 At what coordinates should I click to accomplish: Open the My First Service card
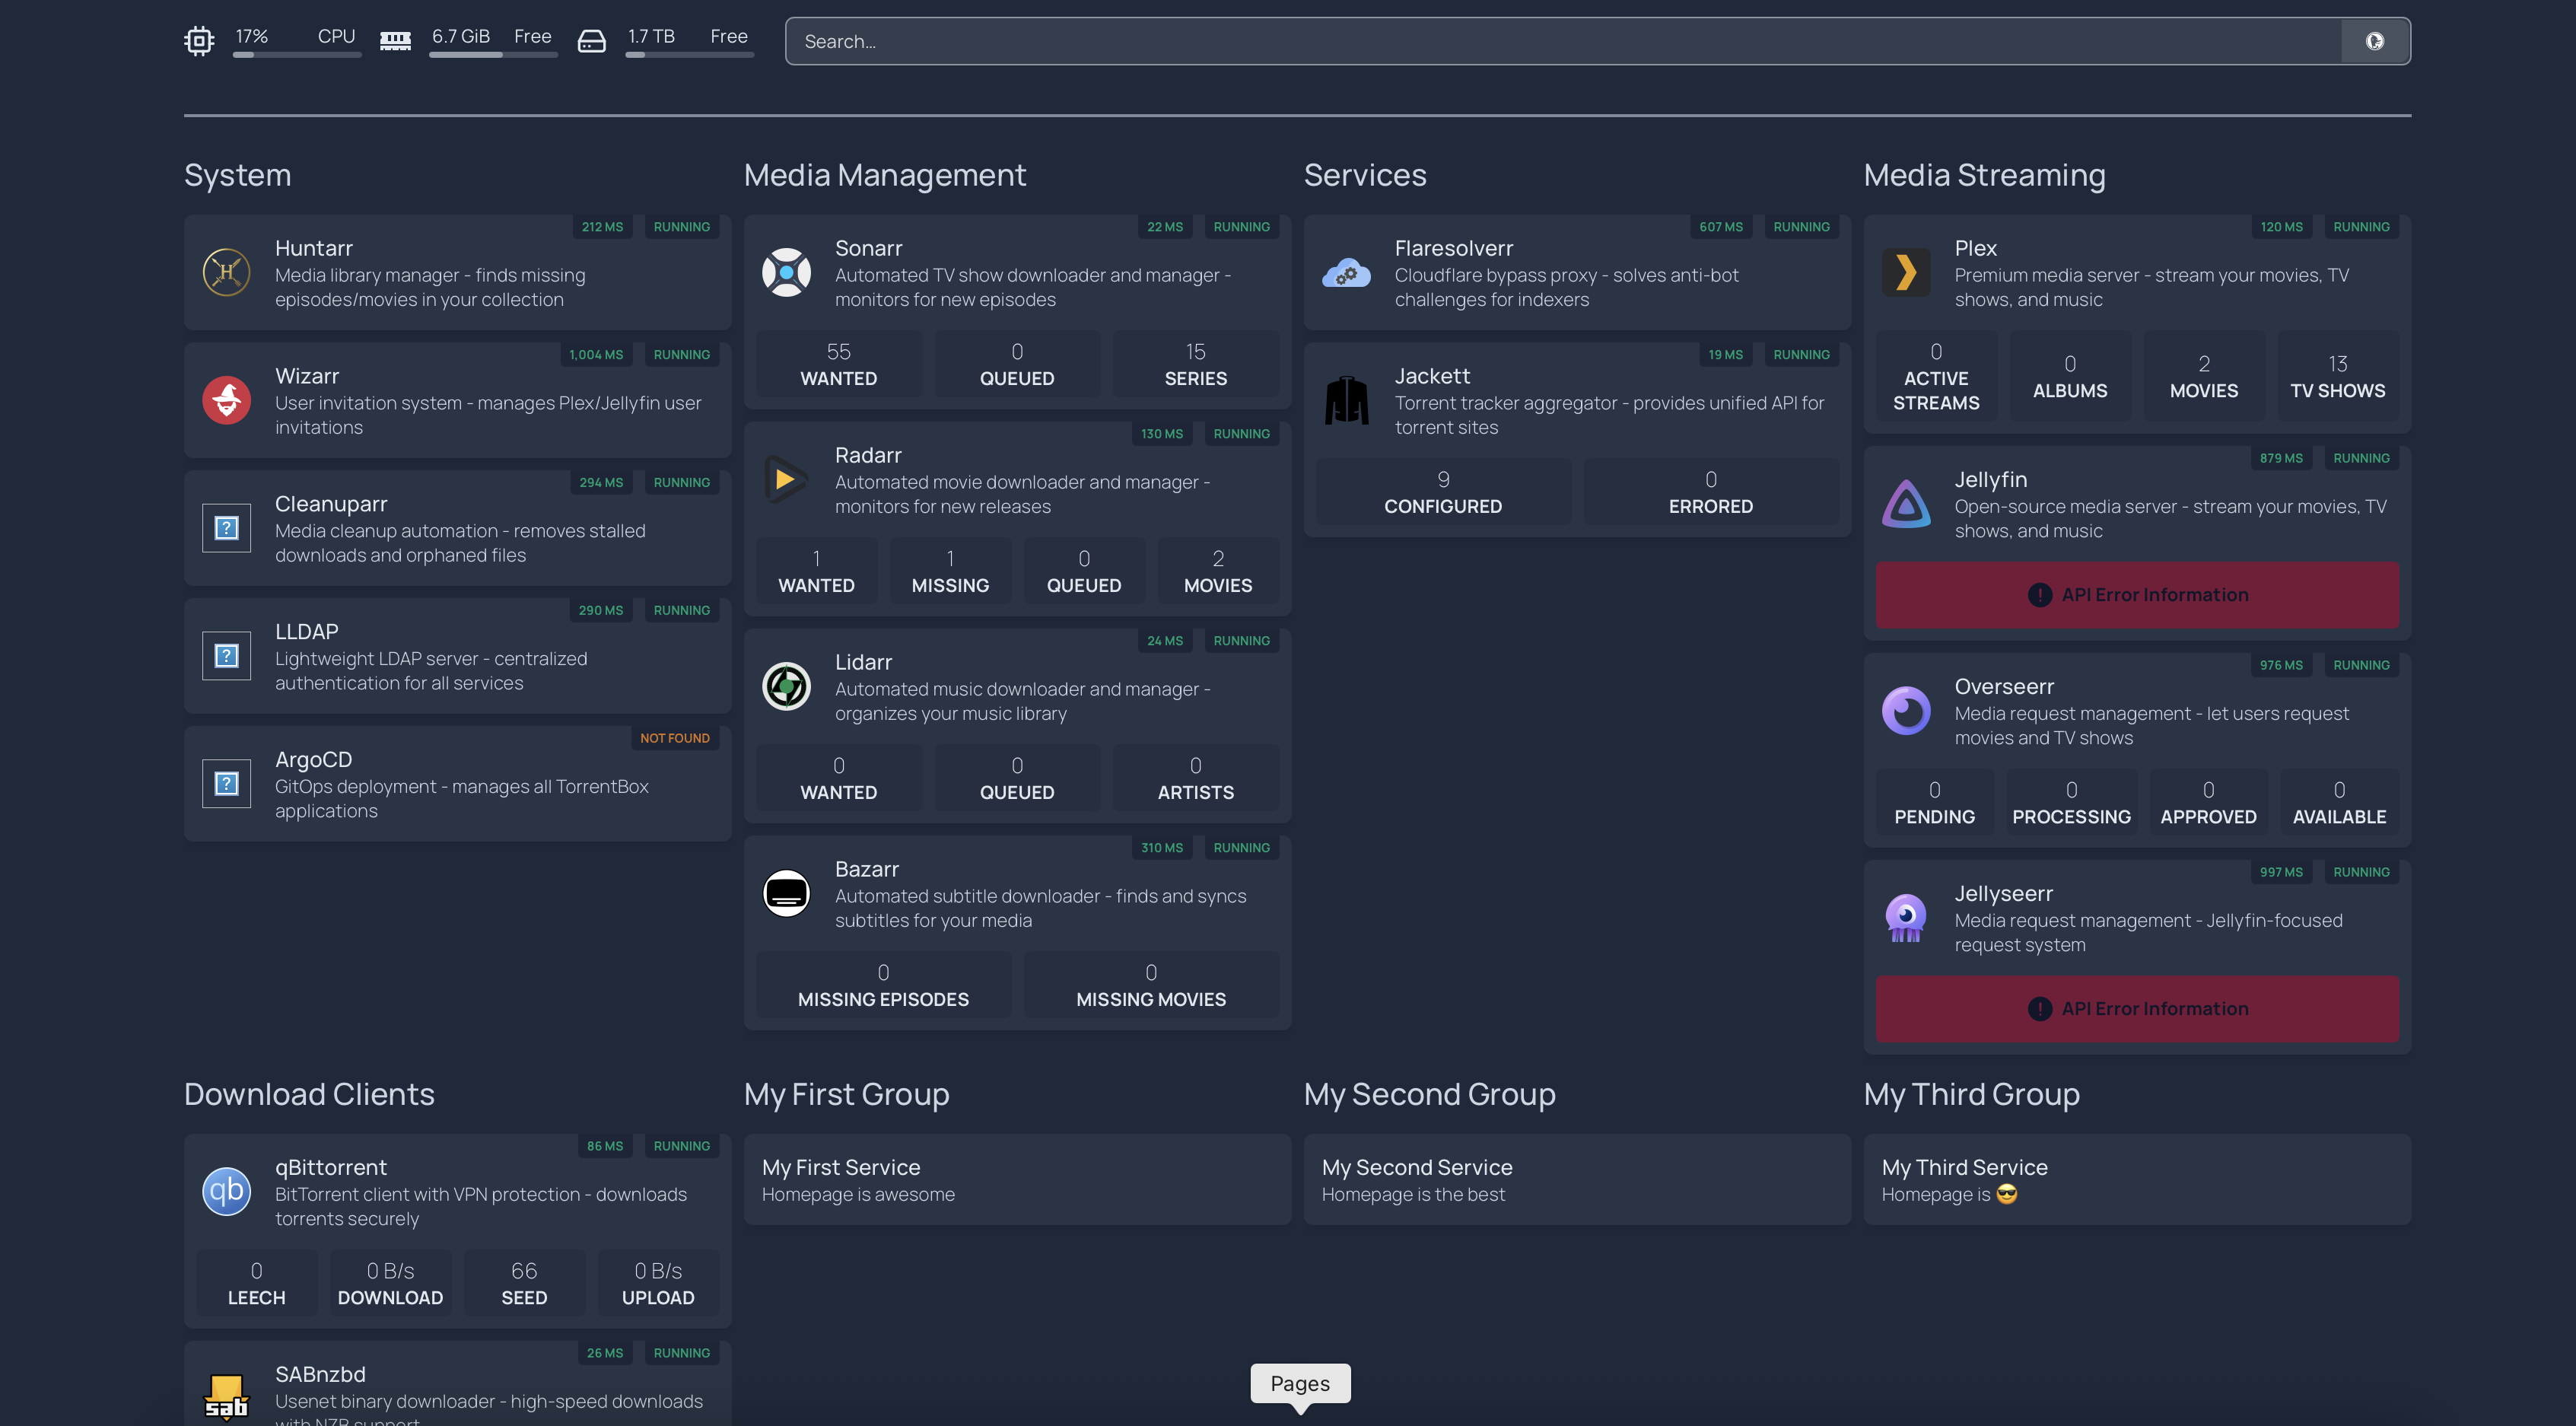1017,1179
